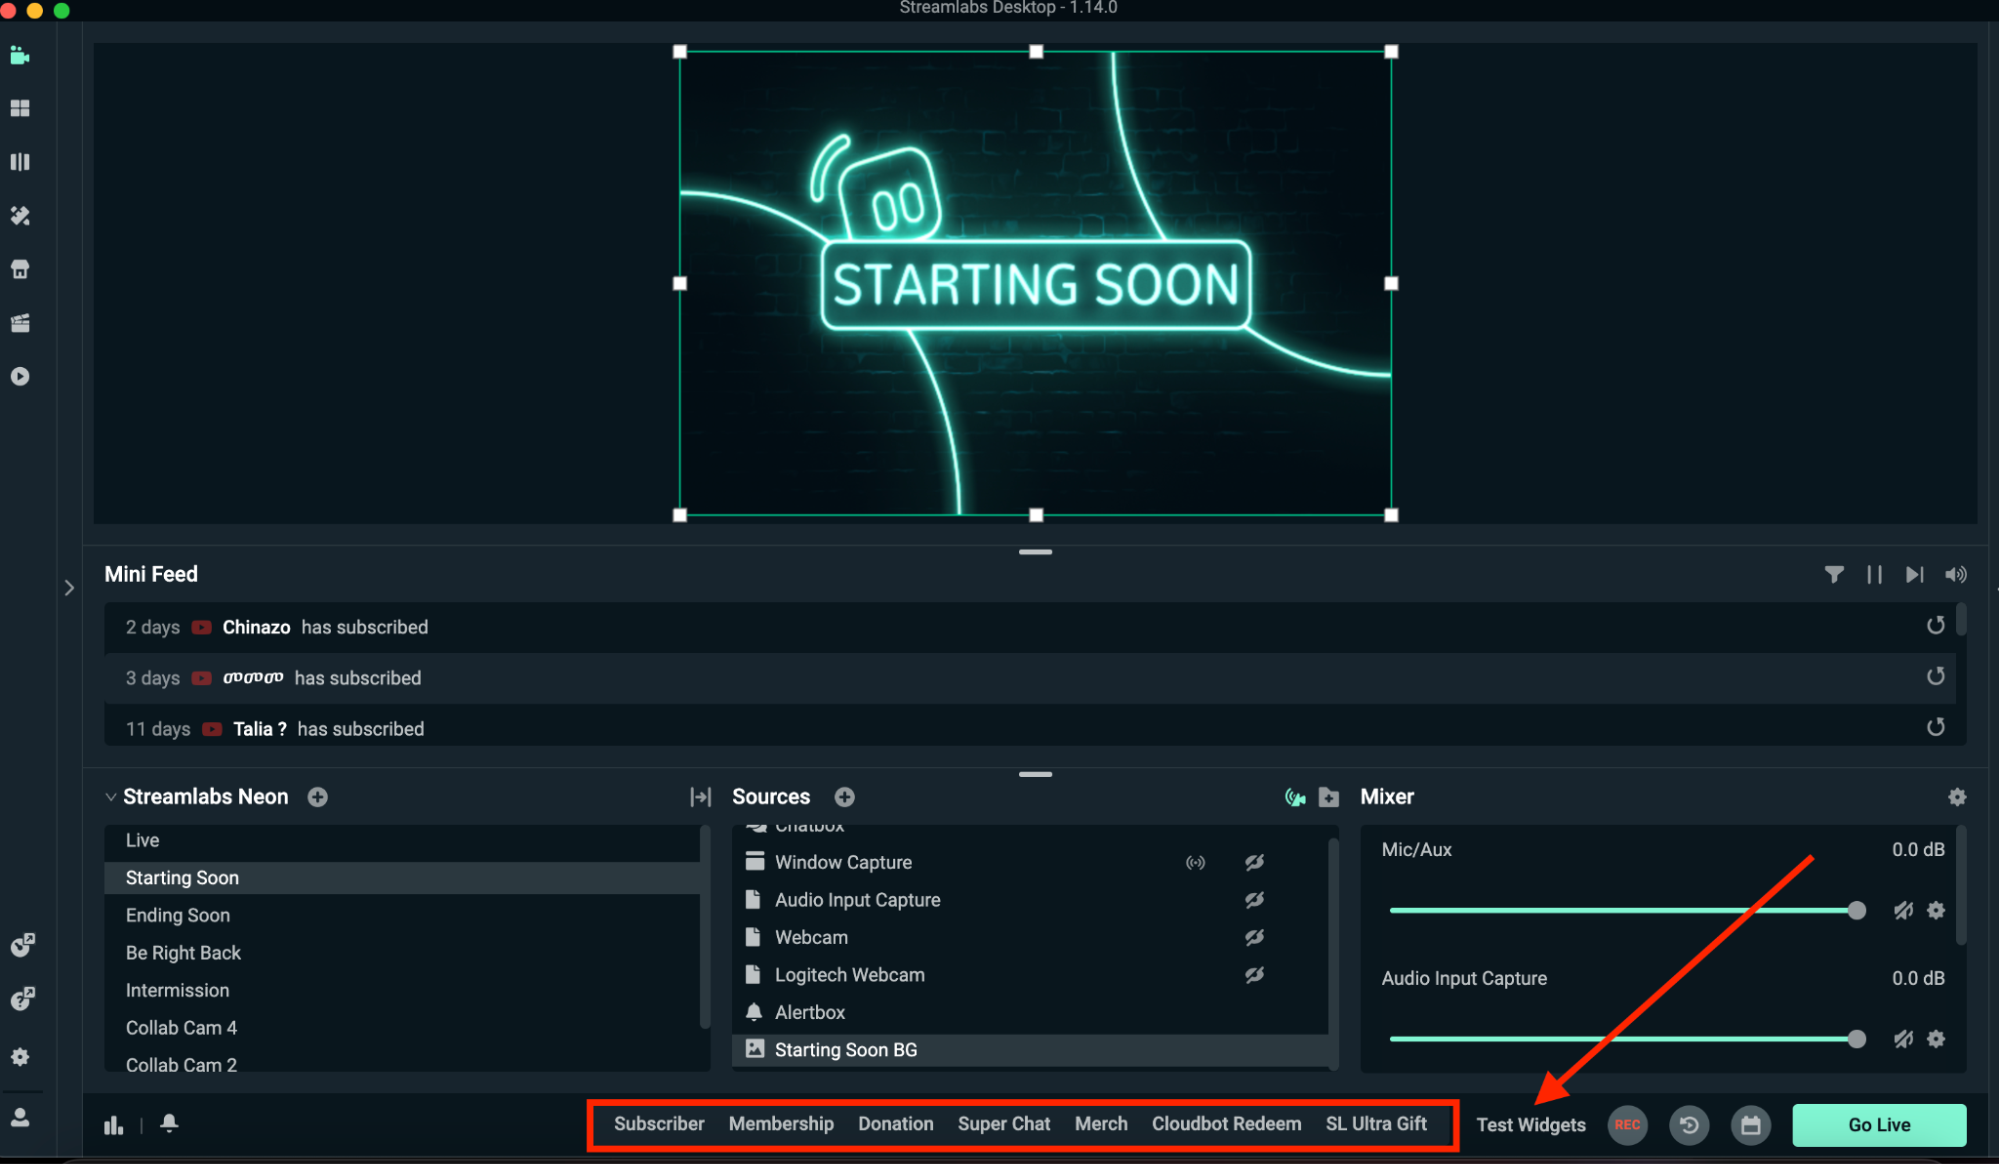This screenshot has width=1999, height=1165.
Task: Toggle visibility of Audio Input Capture source
Action: click(1254, 900)
